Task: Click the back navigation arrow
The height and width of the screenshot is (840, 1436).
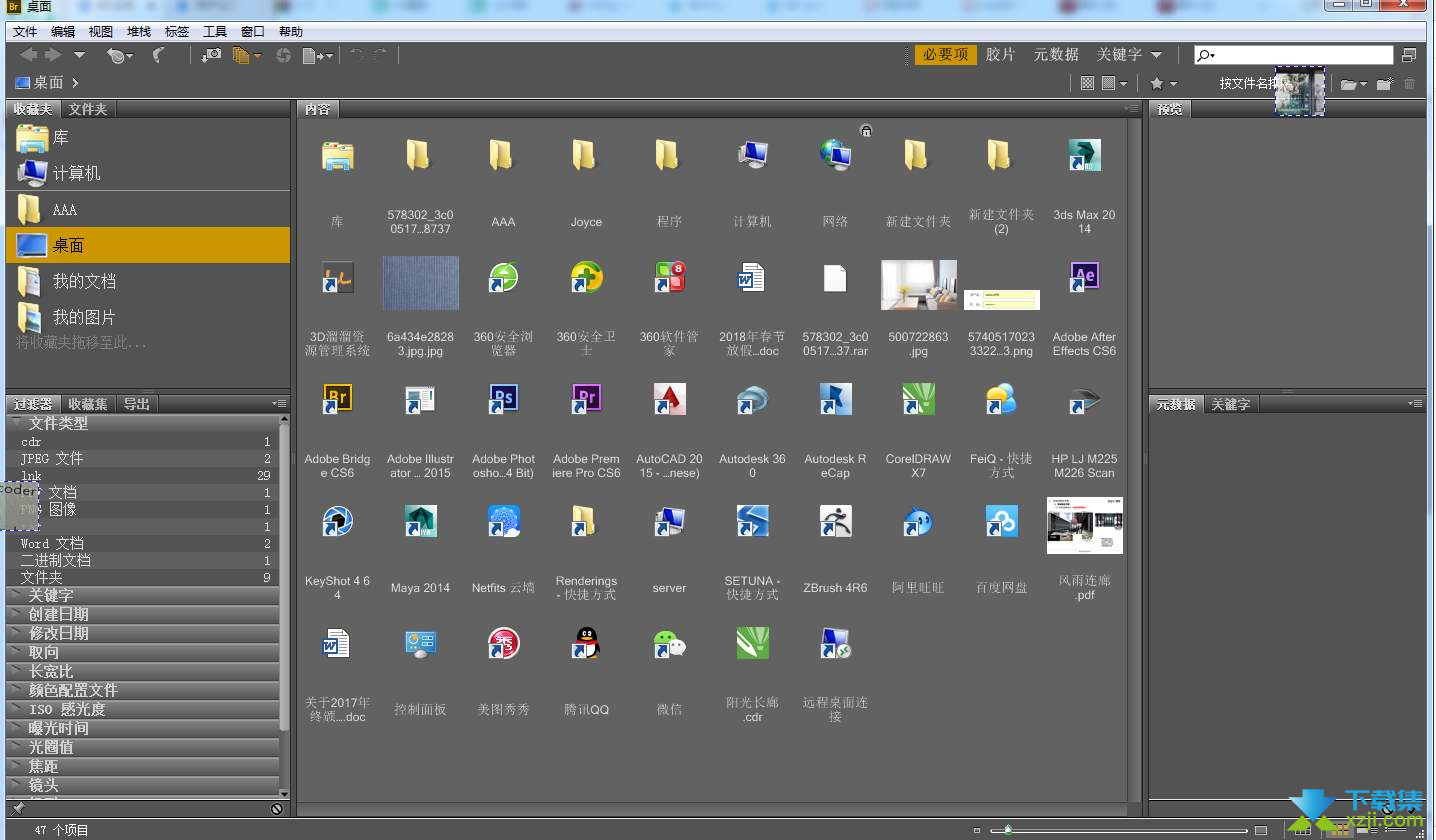Action: pos(29,55)
